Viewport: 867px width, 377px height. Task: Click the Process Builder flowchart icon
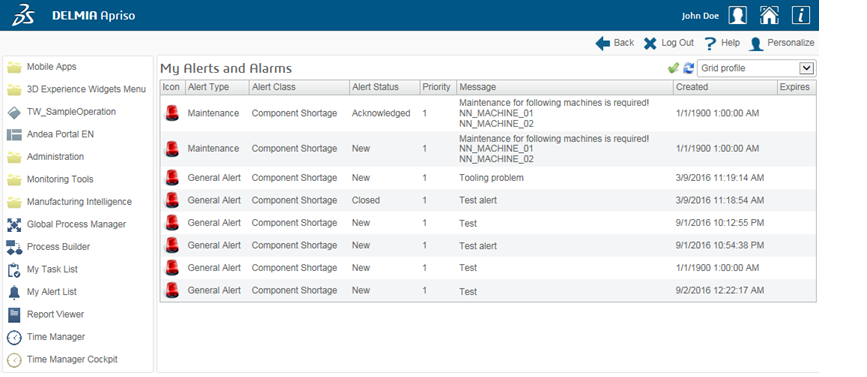pos(14,247)
